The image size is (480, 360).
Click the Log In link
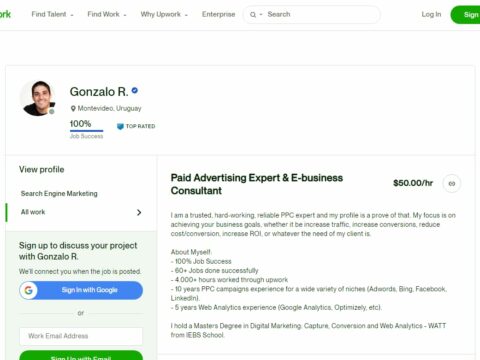point(431,14)
